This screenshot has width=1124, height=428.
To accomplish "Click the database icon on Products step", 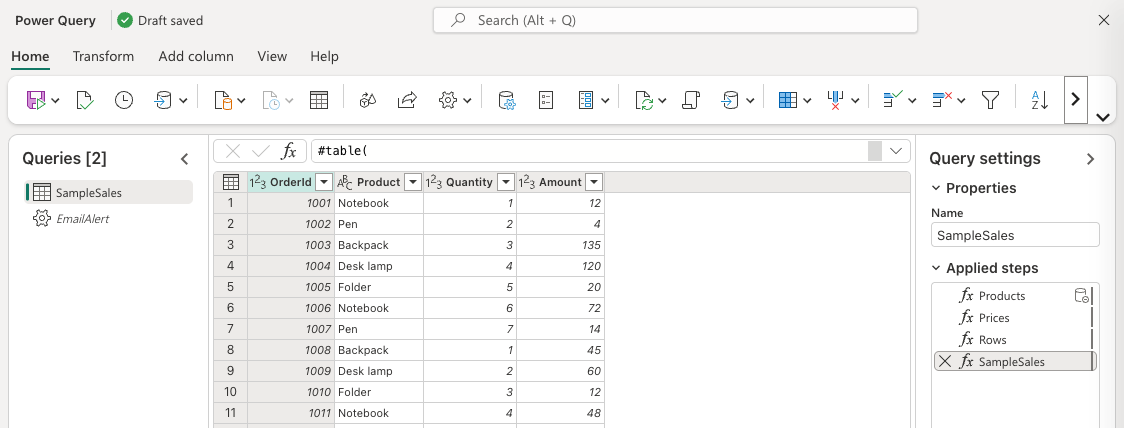I will coord(1082,296).
